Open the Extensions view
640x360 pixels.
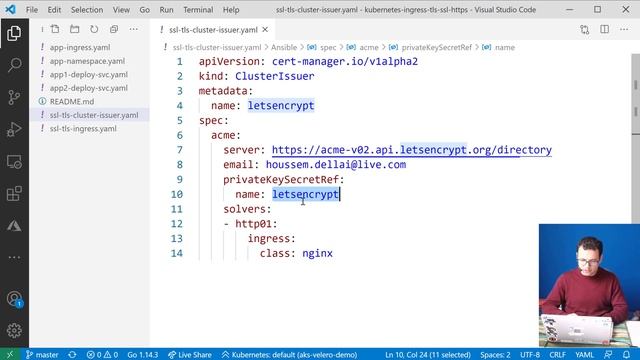pyautogui.click(x=14, y=193)
